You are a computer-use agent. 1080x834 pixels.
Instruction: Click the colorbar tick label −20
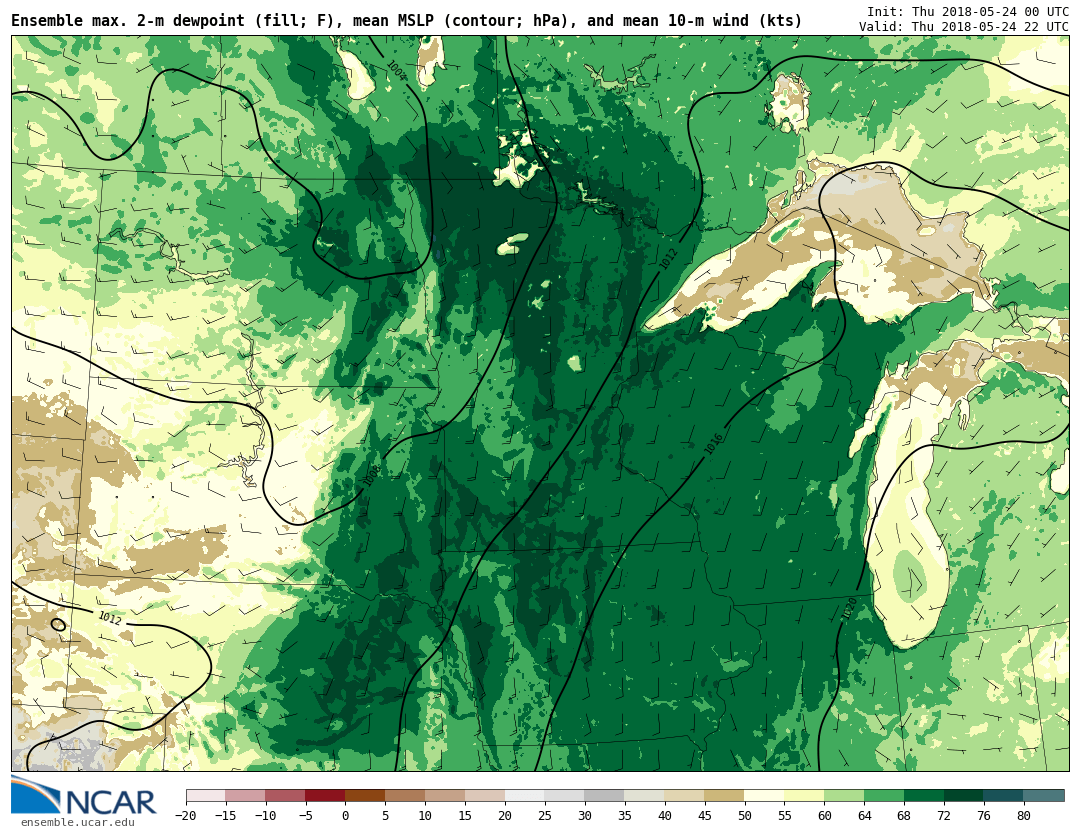tap(186, 815)
